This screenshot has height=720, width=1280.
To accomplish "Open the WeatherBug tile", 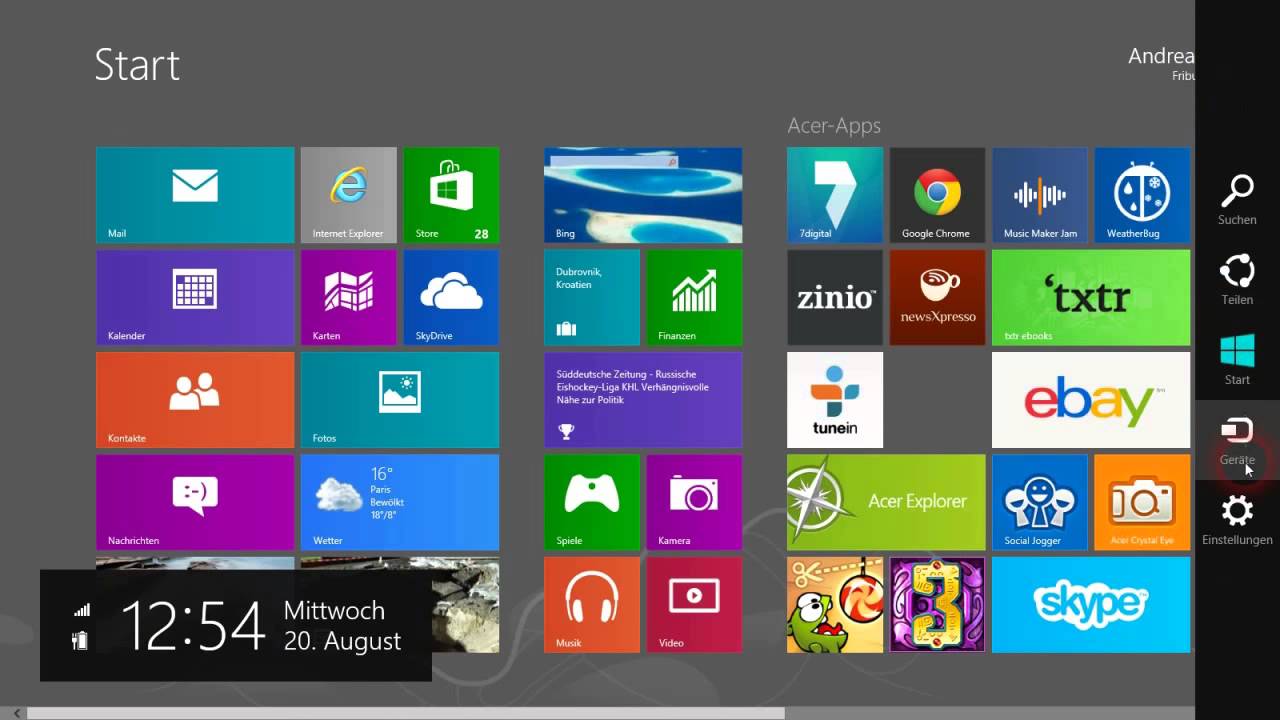I will (1142, 195).
